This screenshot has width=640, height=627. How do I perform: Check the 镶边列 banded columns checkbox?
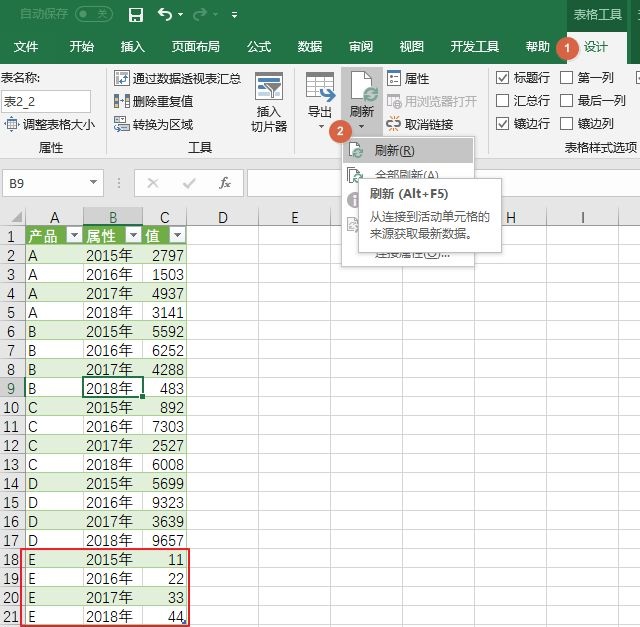(566, 123)
